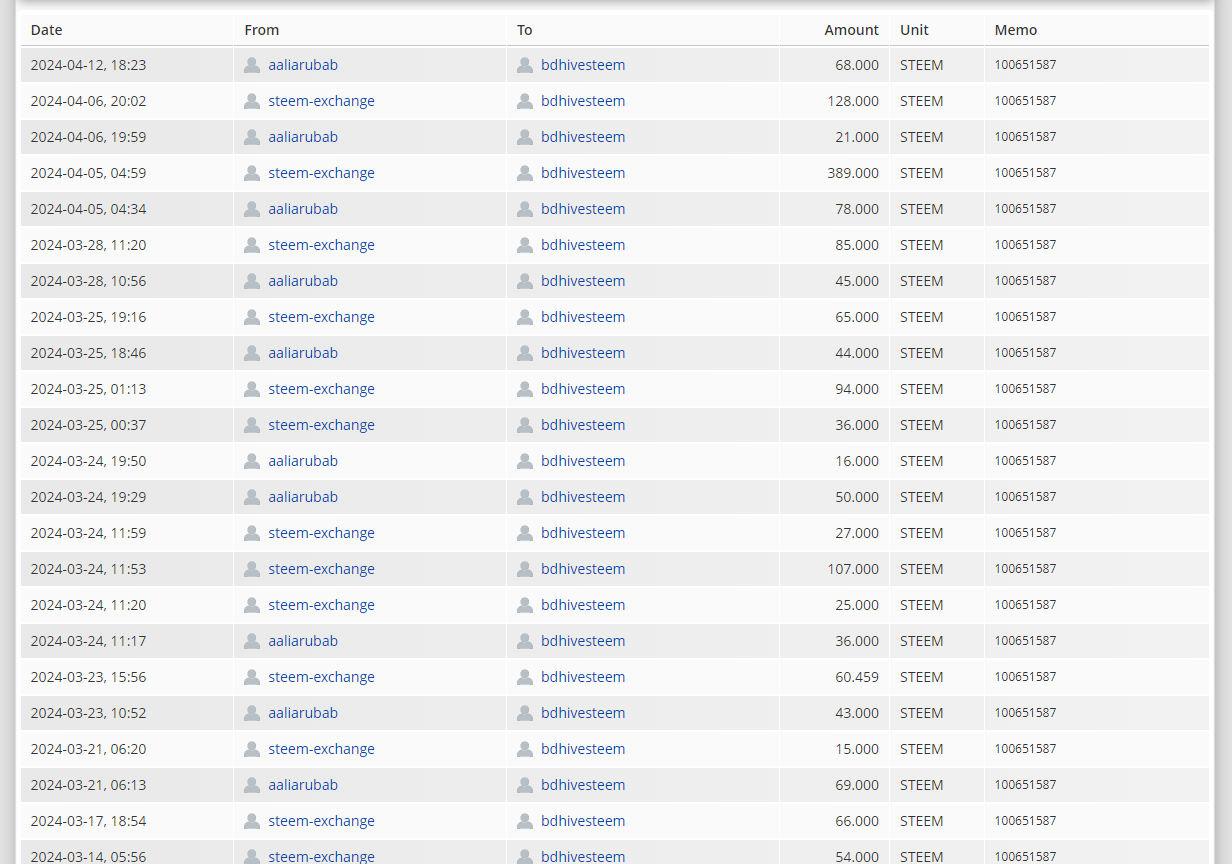The image size is (1232, 864).
Task: Open steem-exchange link in 2024-03-28, 11:20 row
Action: click(x=321, y=245)
